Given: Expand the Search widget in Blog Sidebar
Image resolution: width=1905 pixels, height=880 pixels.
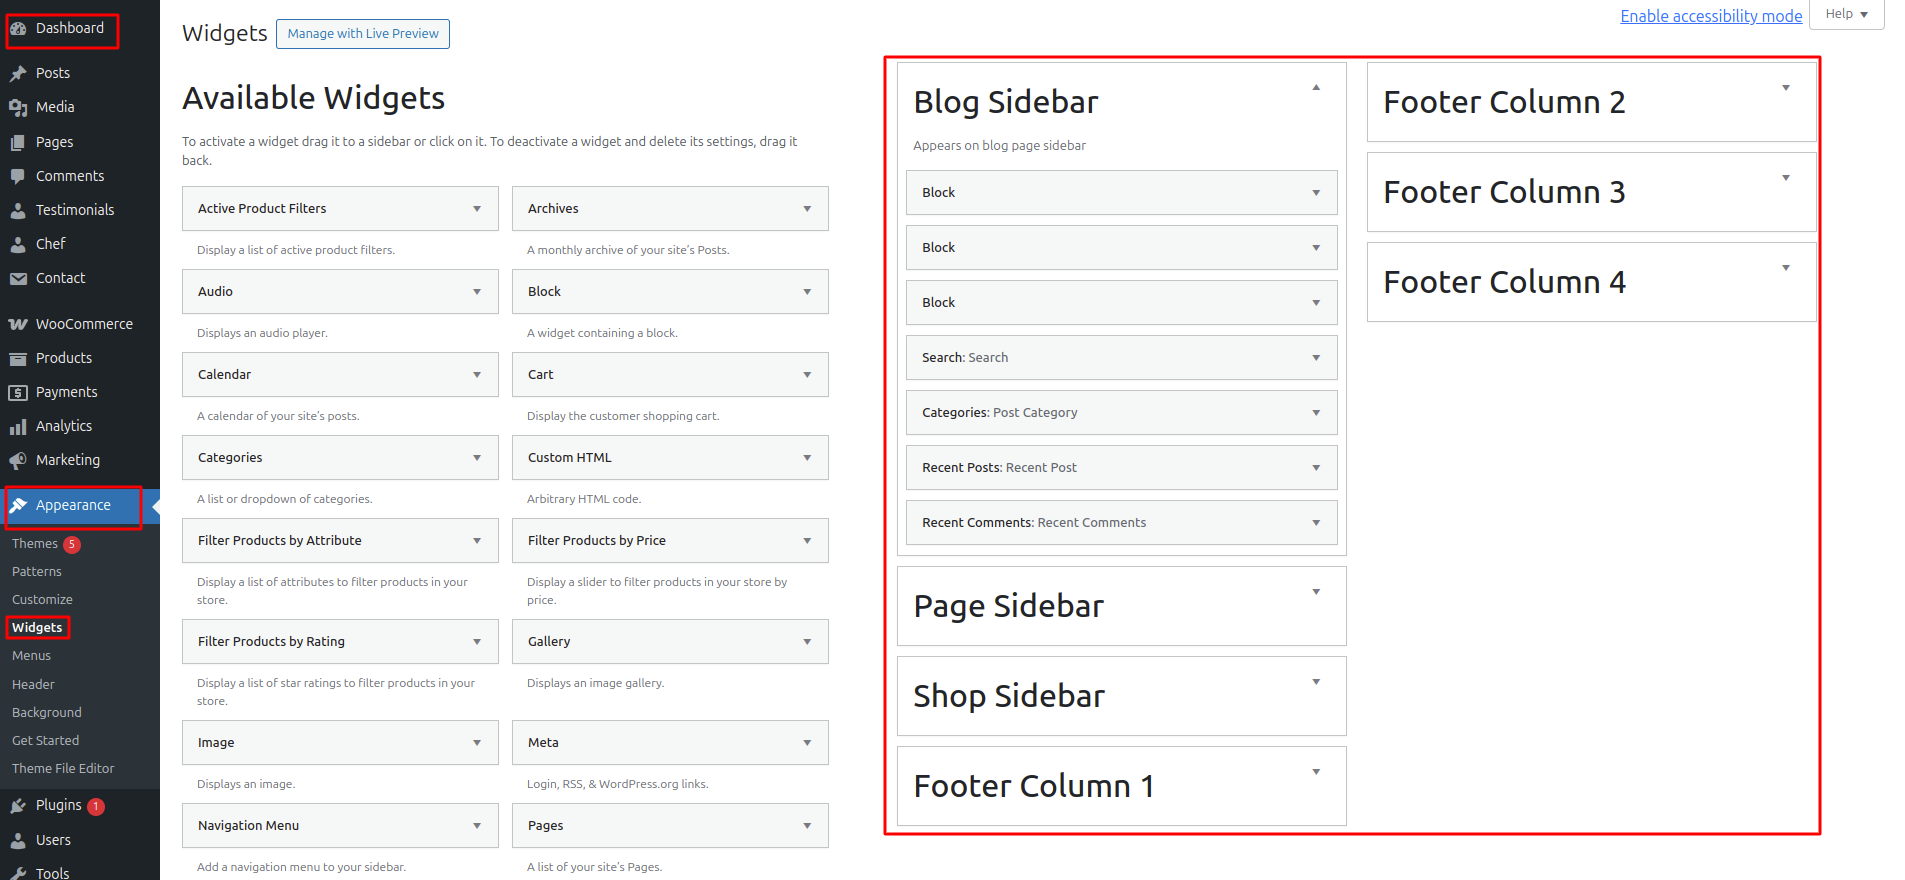Looking at the screenshot, I should coord(1316,358).
